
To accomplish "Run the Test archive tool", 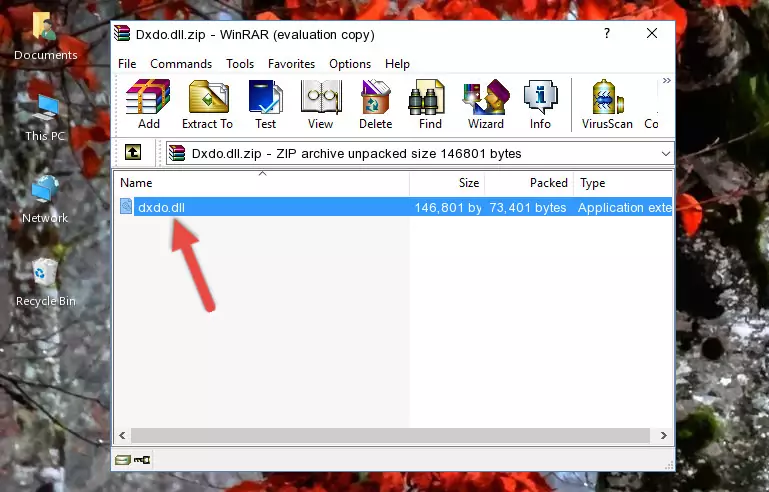I will [x=265, y=104].
